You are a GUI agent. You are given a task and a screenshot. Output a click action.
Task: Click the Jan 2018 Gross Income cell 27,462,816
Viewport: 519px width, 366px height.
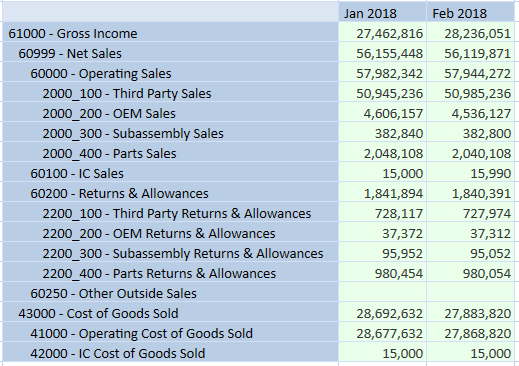[x=382, y=32]
